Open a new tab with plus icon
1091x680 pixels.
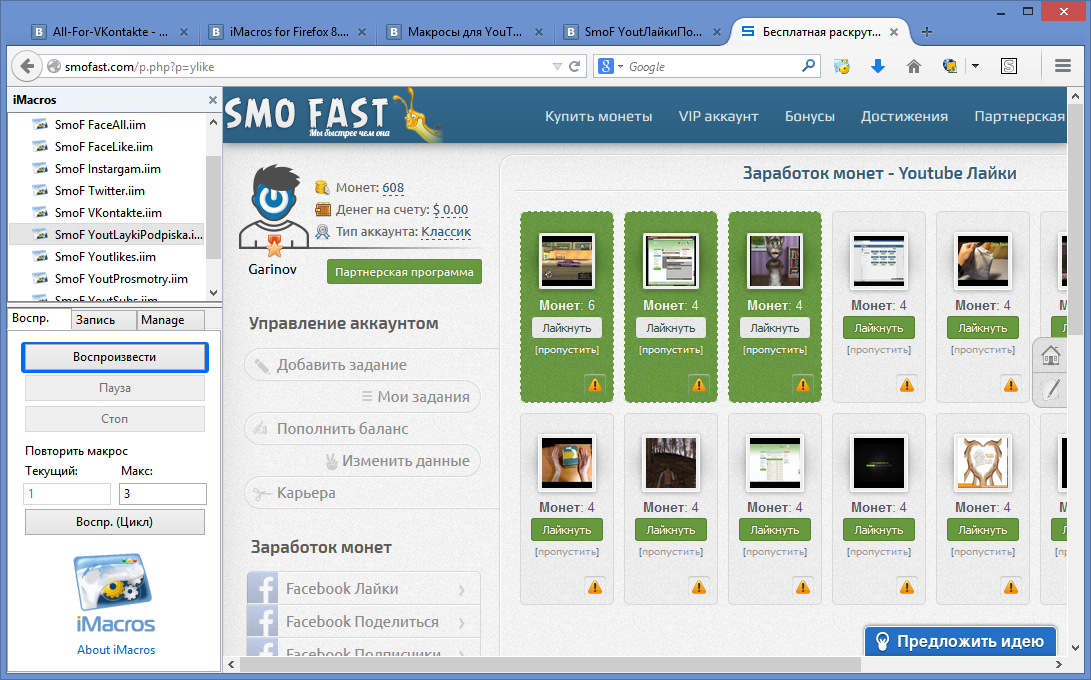click(x=926, y=32)
